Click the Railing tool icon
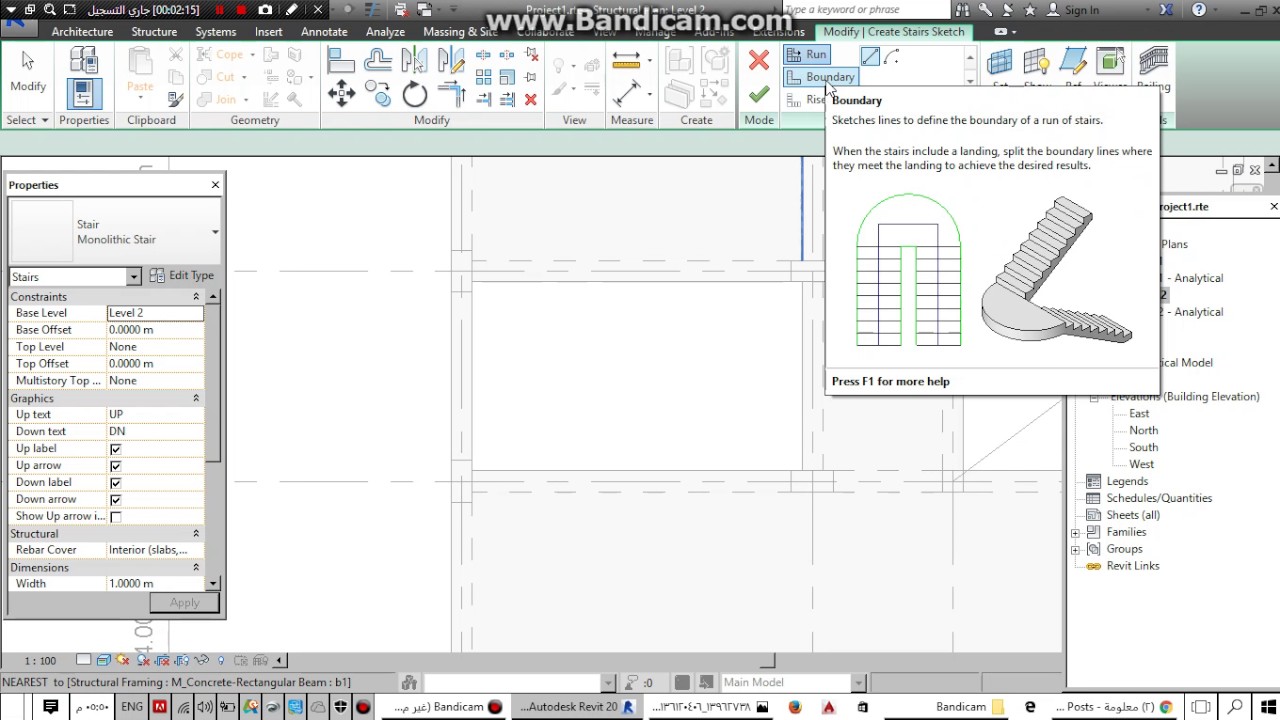Image resolution: width=1280 pixels, height=720 pixels. 1153,62
